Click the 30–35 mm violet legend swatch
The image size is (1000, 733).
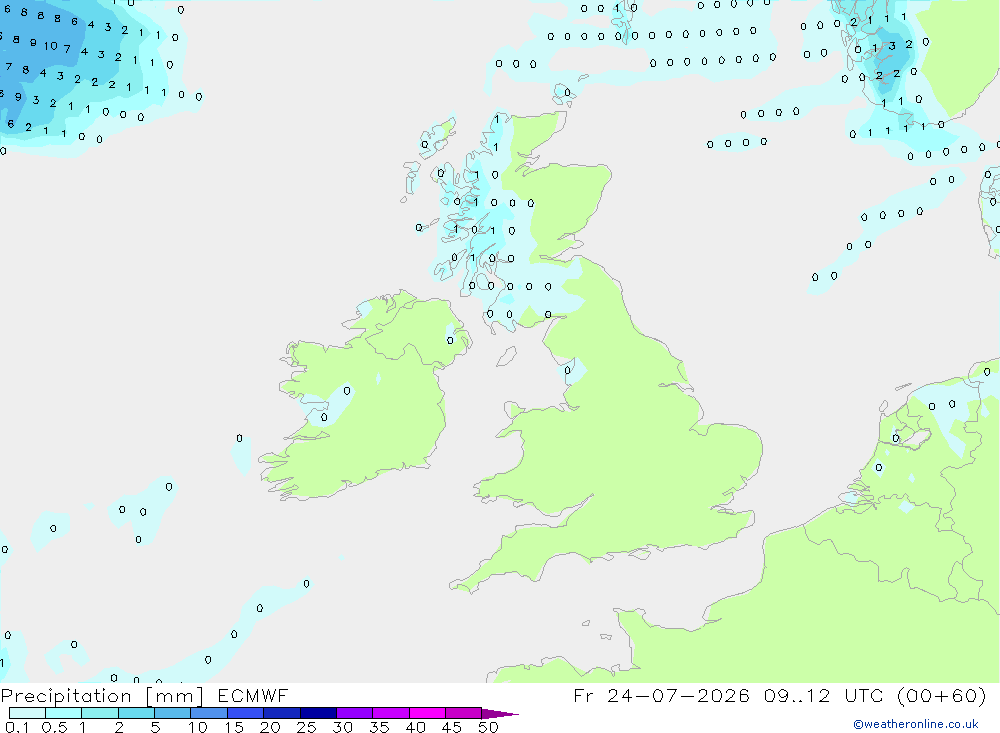(x=354, y=713)
